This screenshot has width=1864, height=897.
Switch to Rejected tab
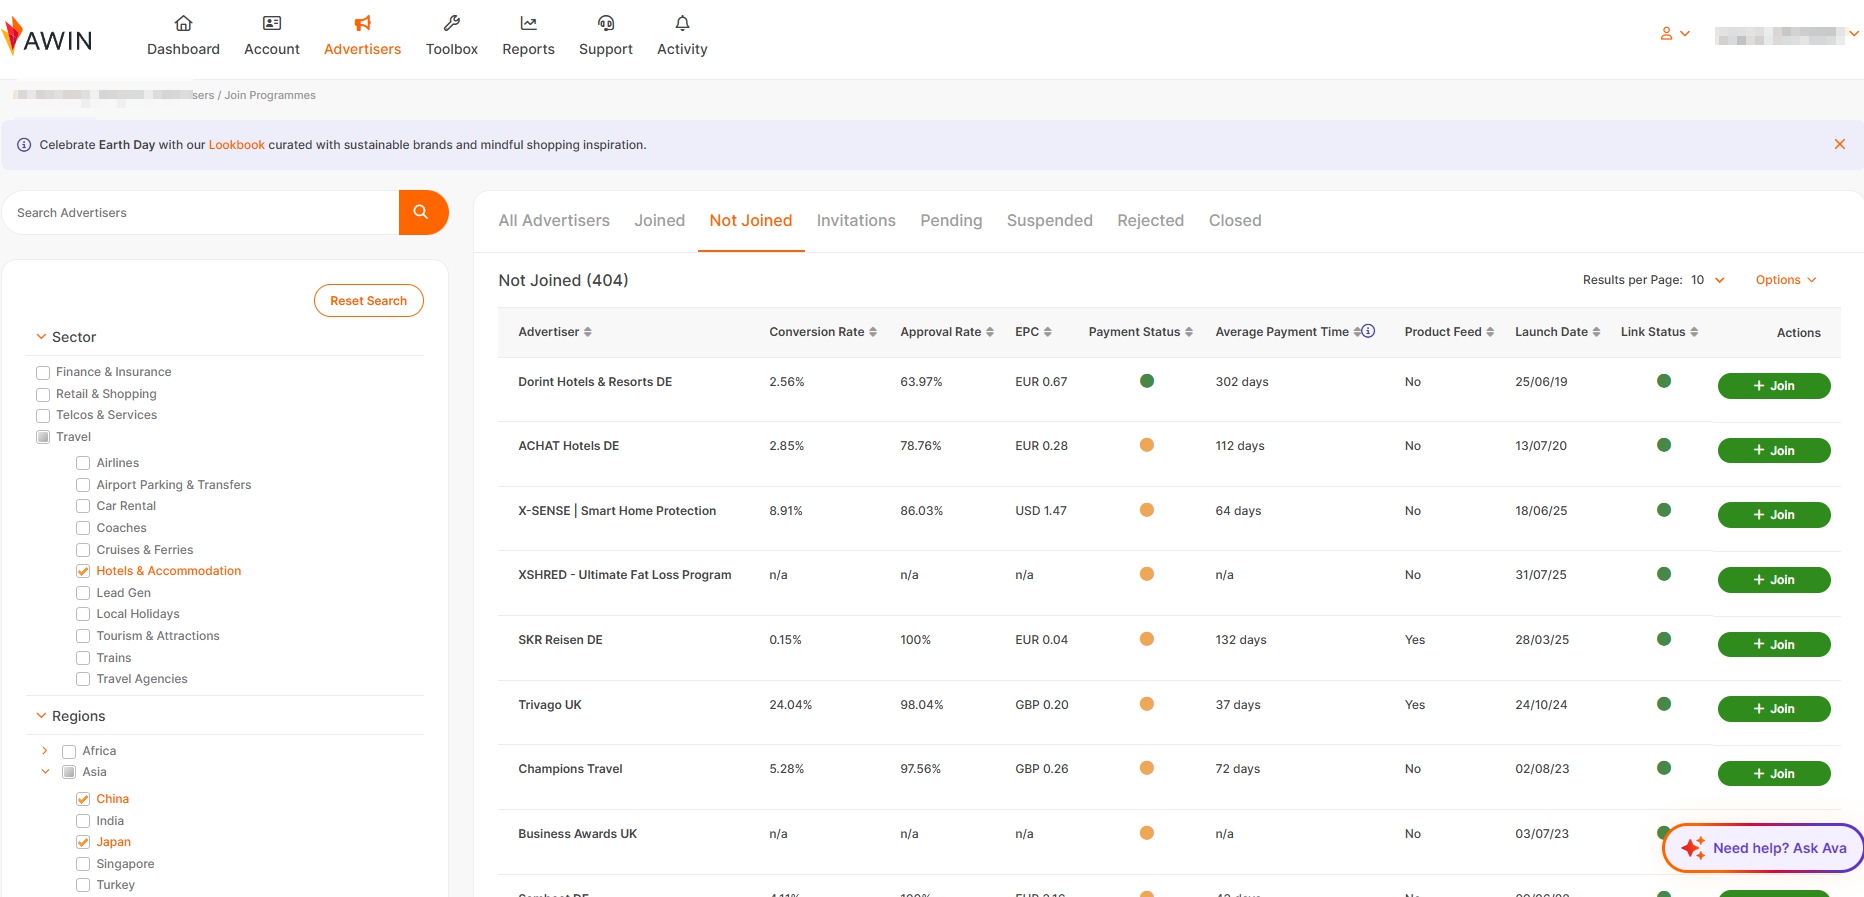(1151, 221)
